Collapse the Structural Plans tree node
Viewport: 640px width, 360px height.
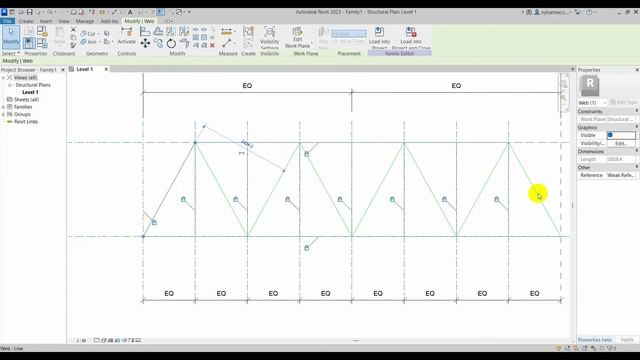10,85
